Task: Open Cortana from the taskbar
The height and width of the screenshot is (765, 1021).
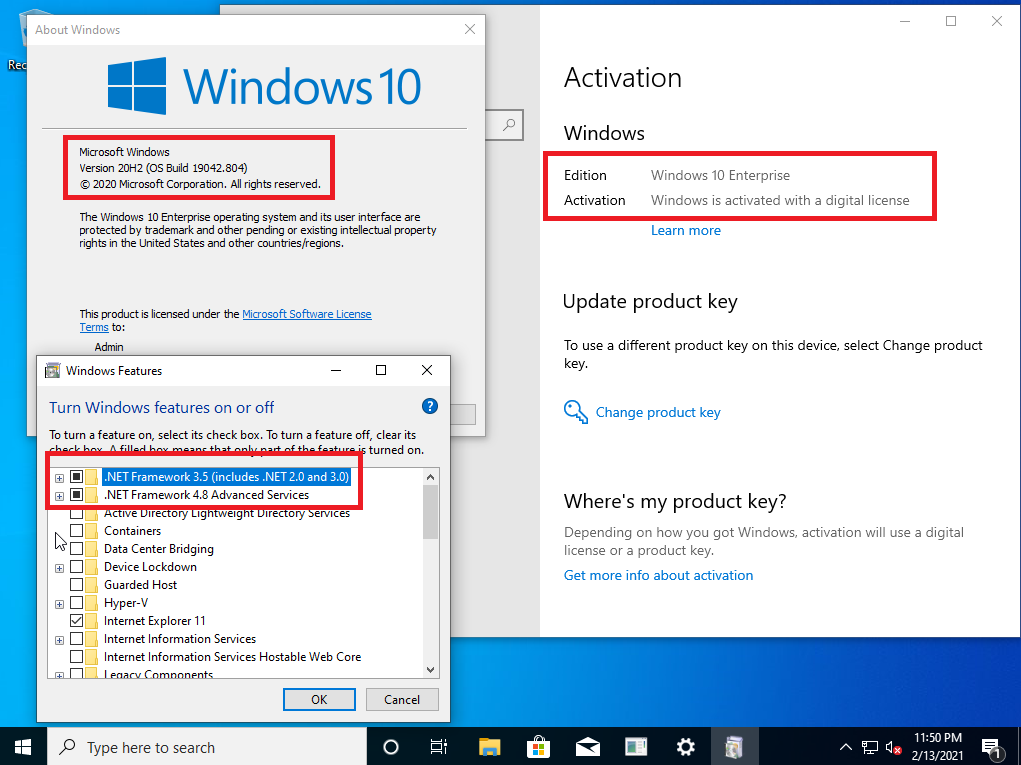Action: click(391, 747)
